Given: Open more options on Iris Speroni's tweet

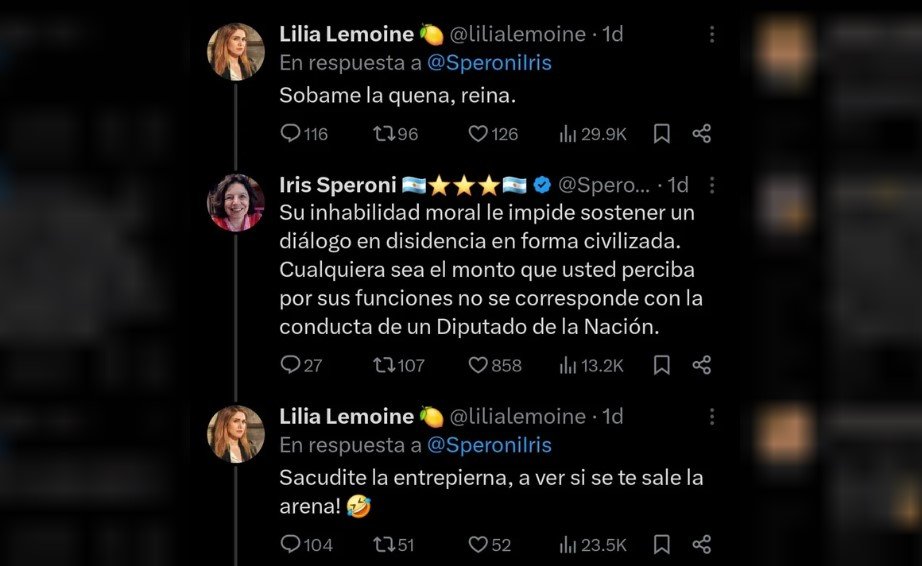Looking at the screenshot, I should pos(712,185).
